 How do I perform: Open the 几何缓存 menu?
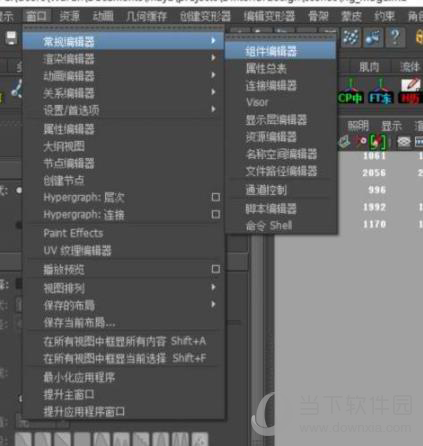[x=147, y=16]
